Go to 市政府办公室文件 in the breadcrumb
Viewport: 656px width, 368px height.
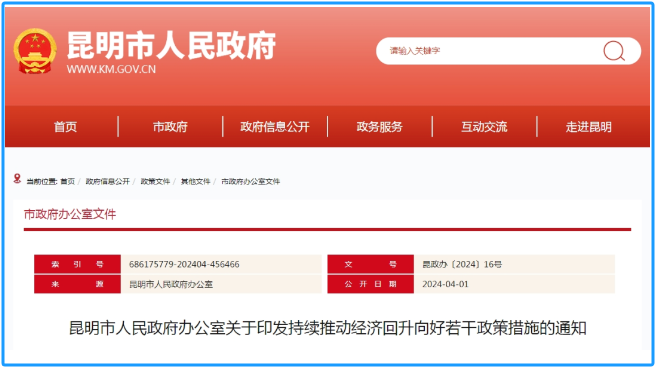251,181
